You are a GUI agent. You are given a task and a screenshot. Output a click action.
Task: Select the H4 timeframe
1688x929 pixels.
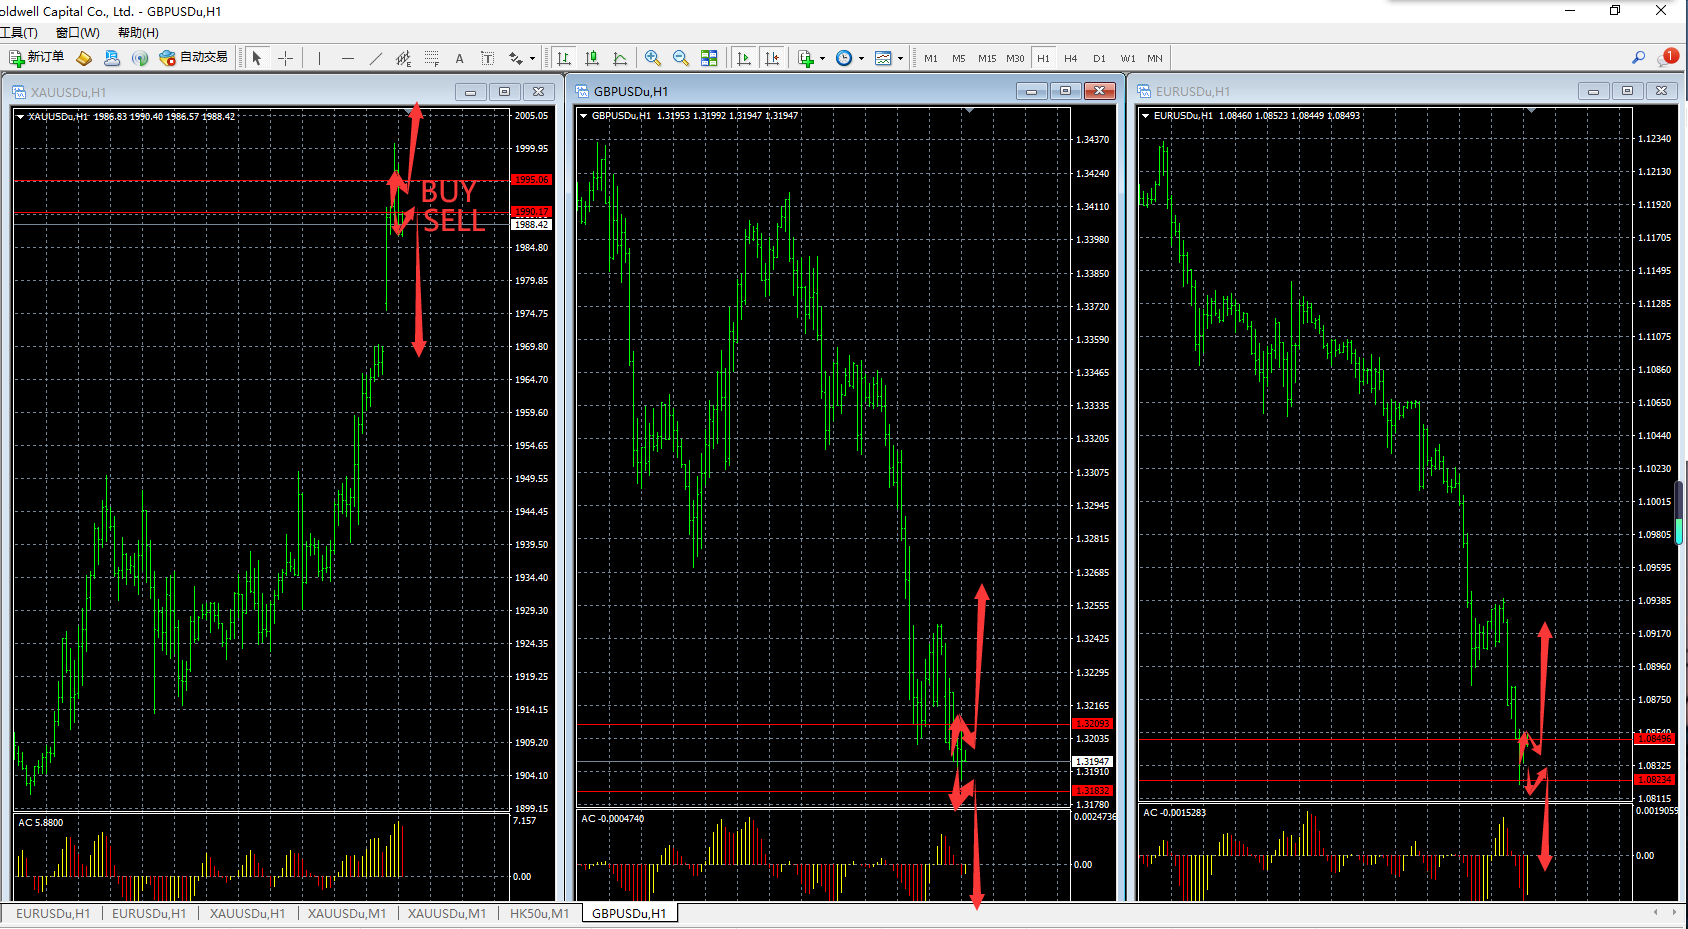1071,58
